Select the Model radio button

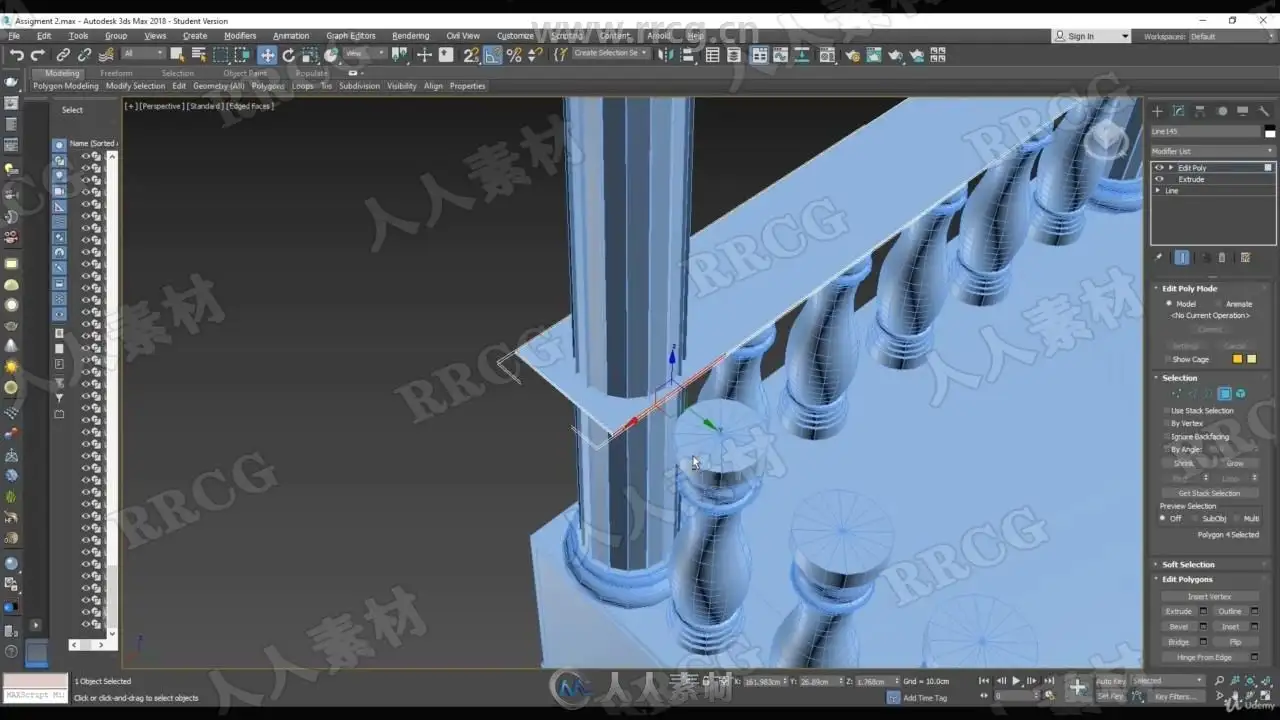pos(1169,303)
